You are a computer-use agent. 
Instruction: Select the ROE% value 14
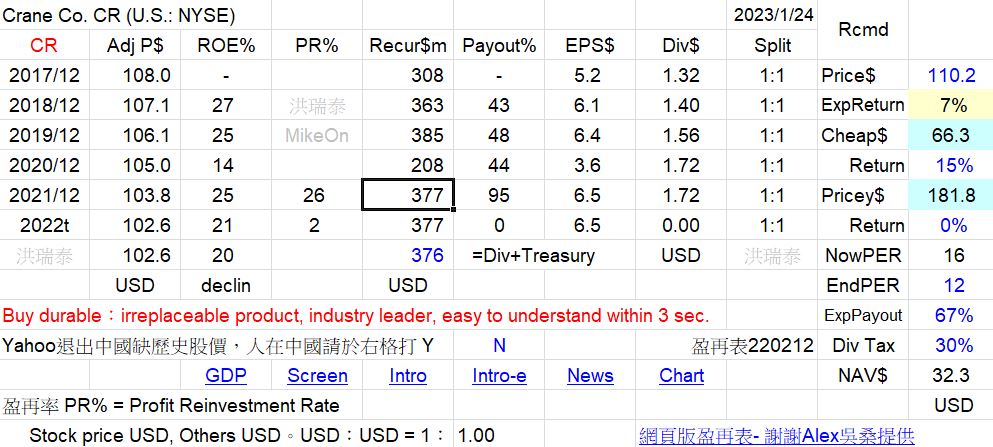225,165
